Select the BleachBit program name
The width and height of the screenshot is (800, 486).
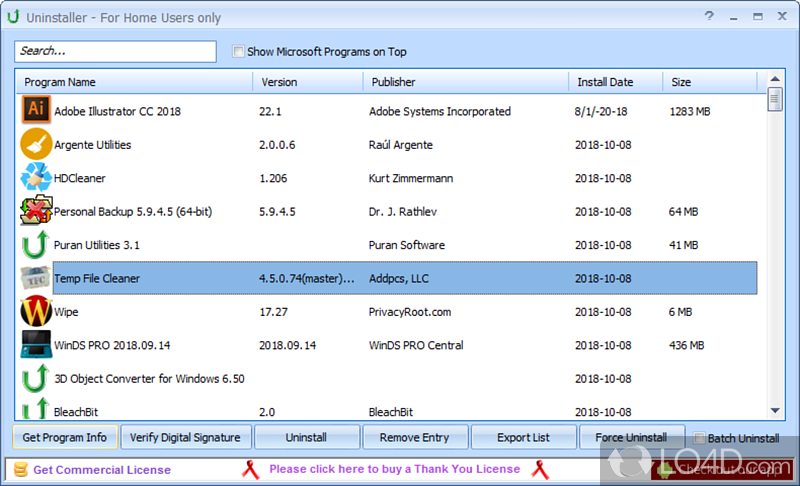(76, 412)
